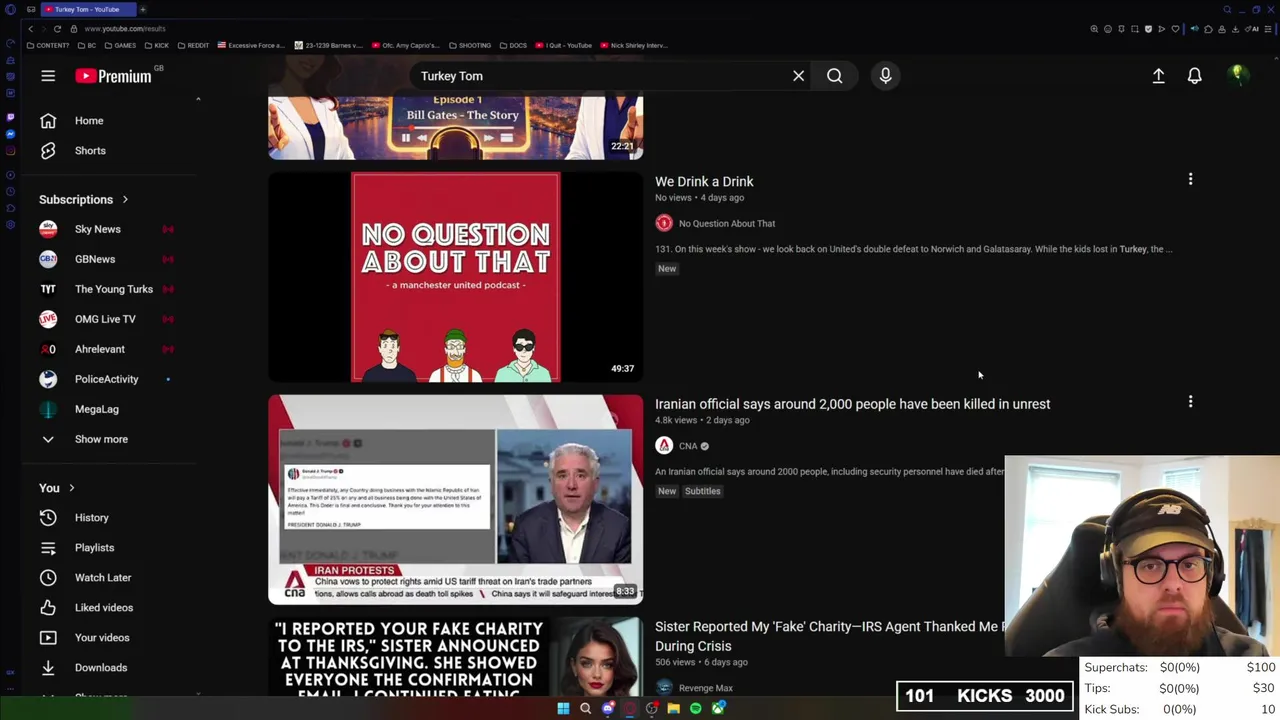
Task: Open File Explorer from the taskbar
Action: click(673, 709)
